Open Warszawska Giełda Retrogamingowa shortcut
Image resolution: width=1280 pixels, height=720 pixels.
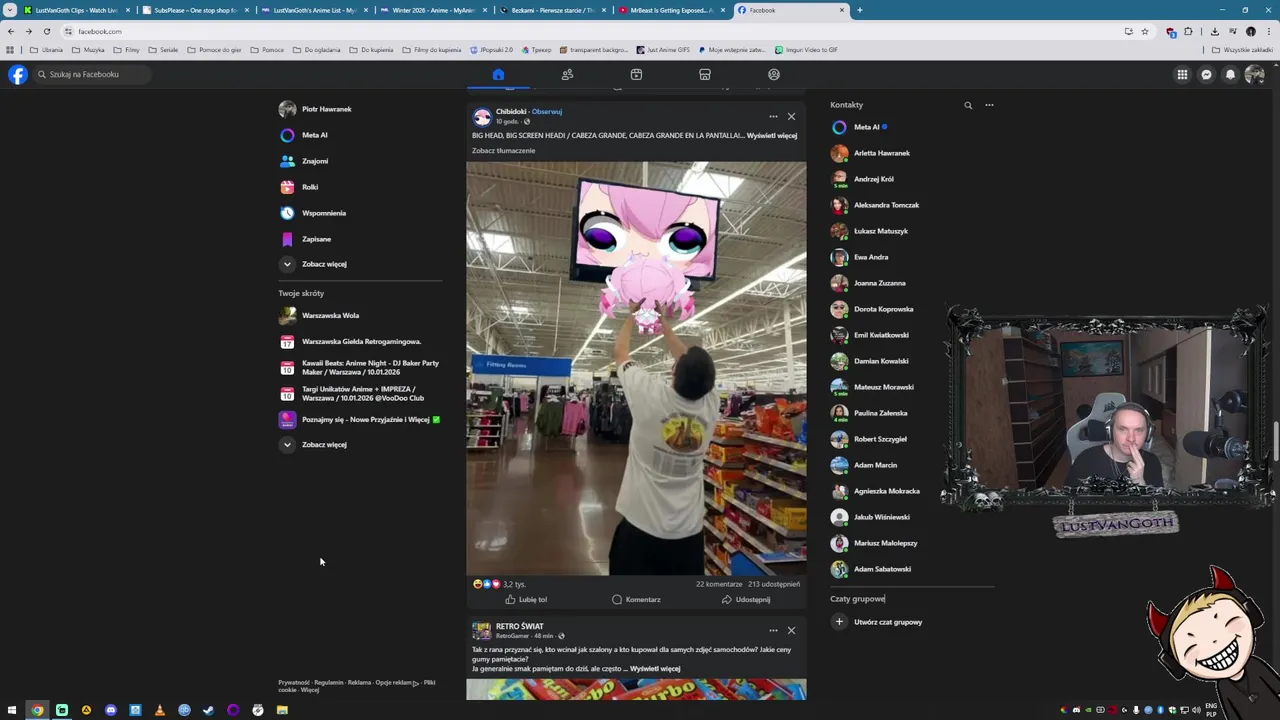360,341
